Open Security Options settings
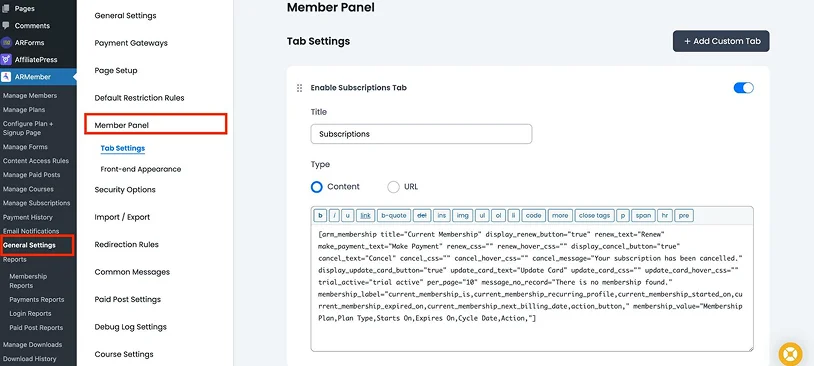Viewport: 814px width, 366px height. click(x=125, y=190)
